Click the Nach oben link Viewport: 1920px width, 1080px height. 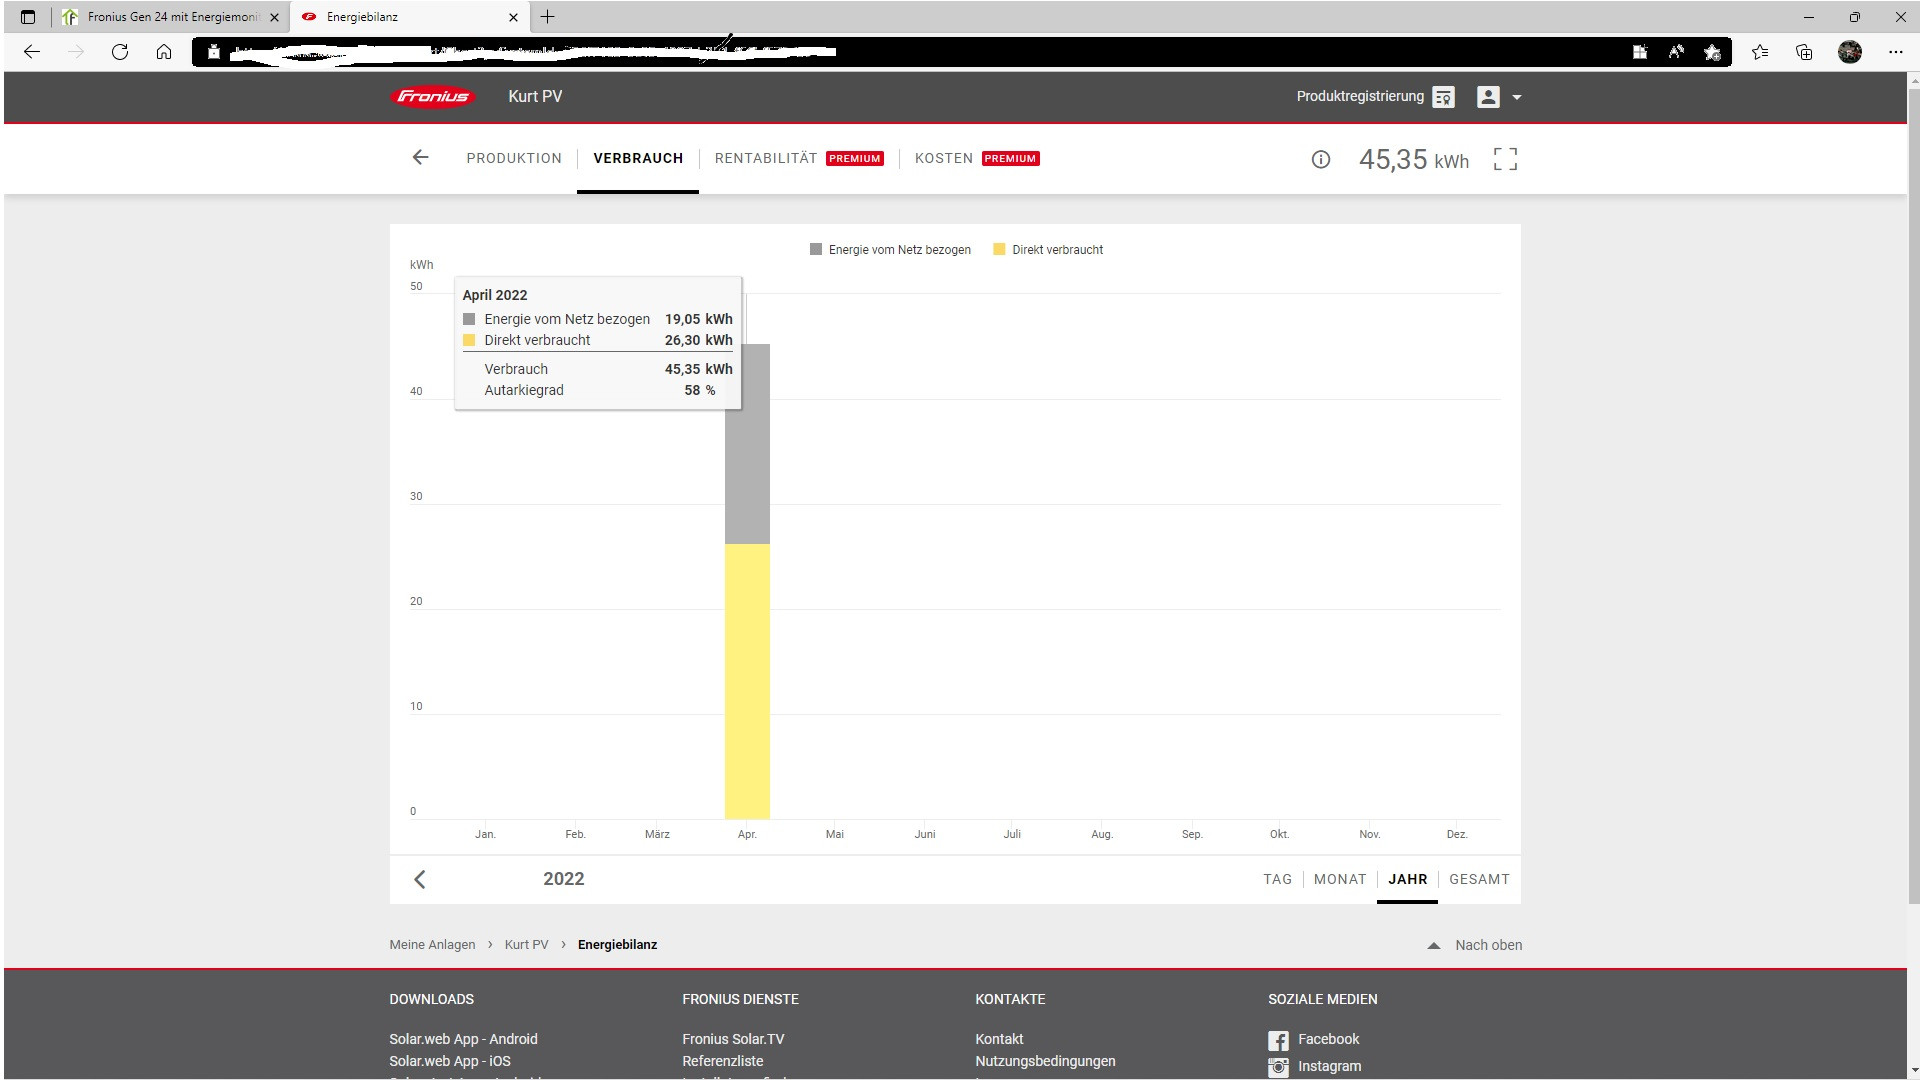pos(1476,945)
